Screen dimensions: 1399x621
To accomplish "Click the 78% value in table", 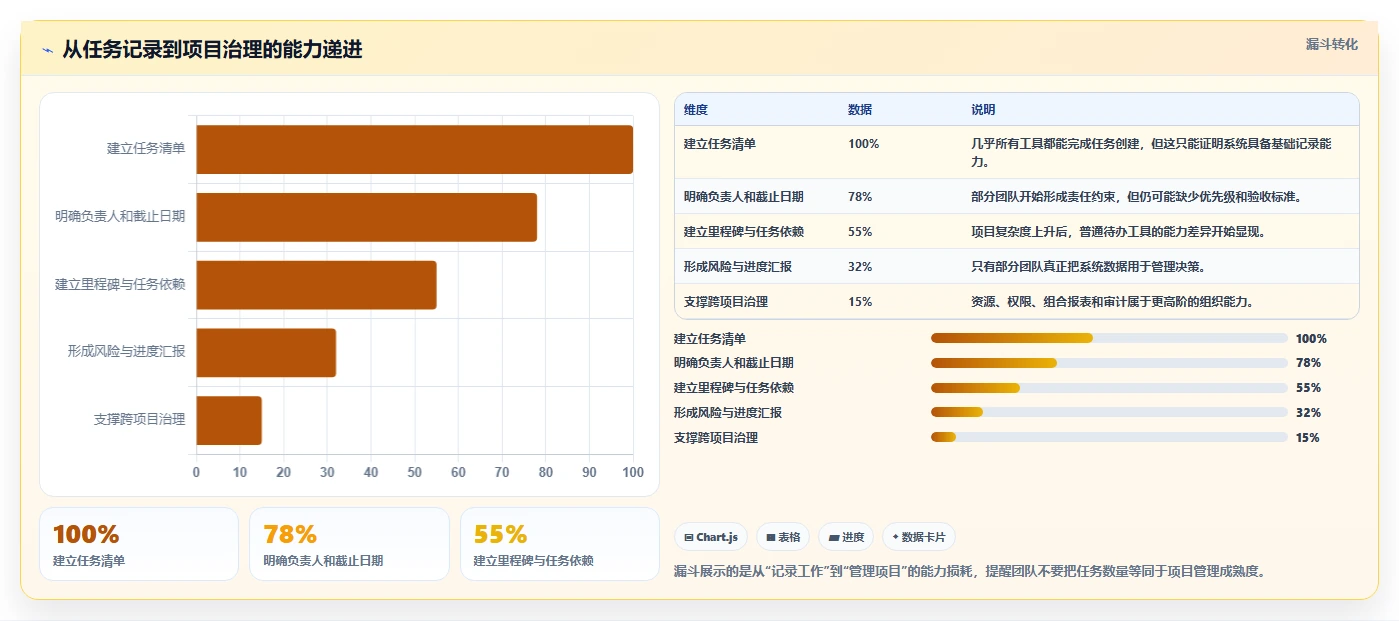I will [860, 197].
